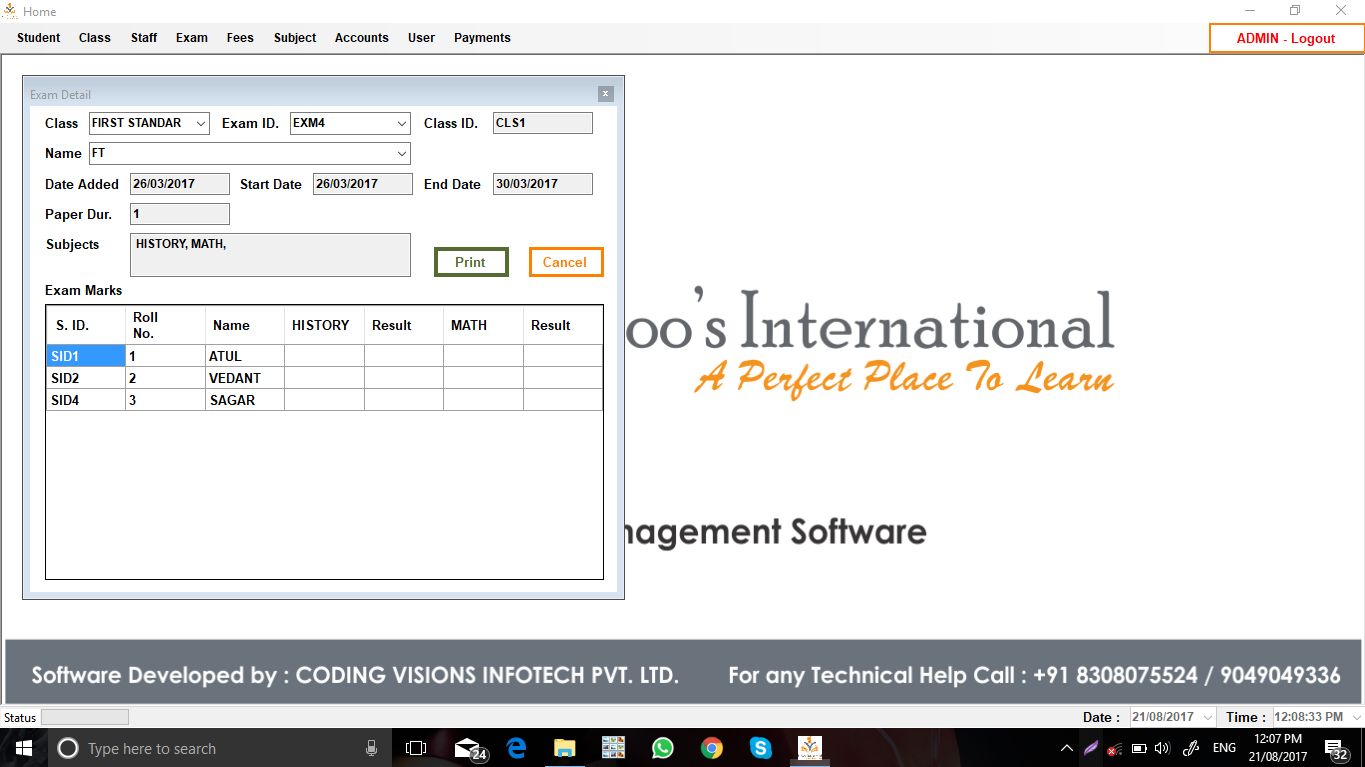Click the ADMIN - Logout button
1365x767 pixels.
coord(1286,38)
